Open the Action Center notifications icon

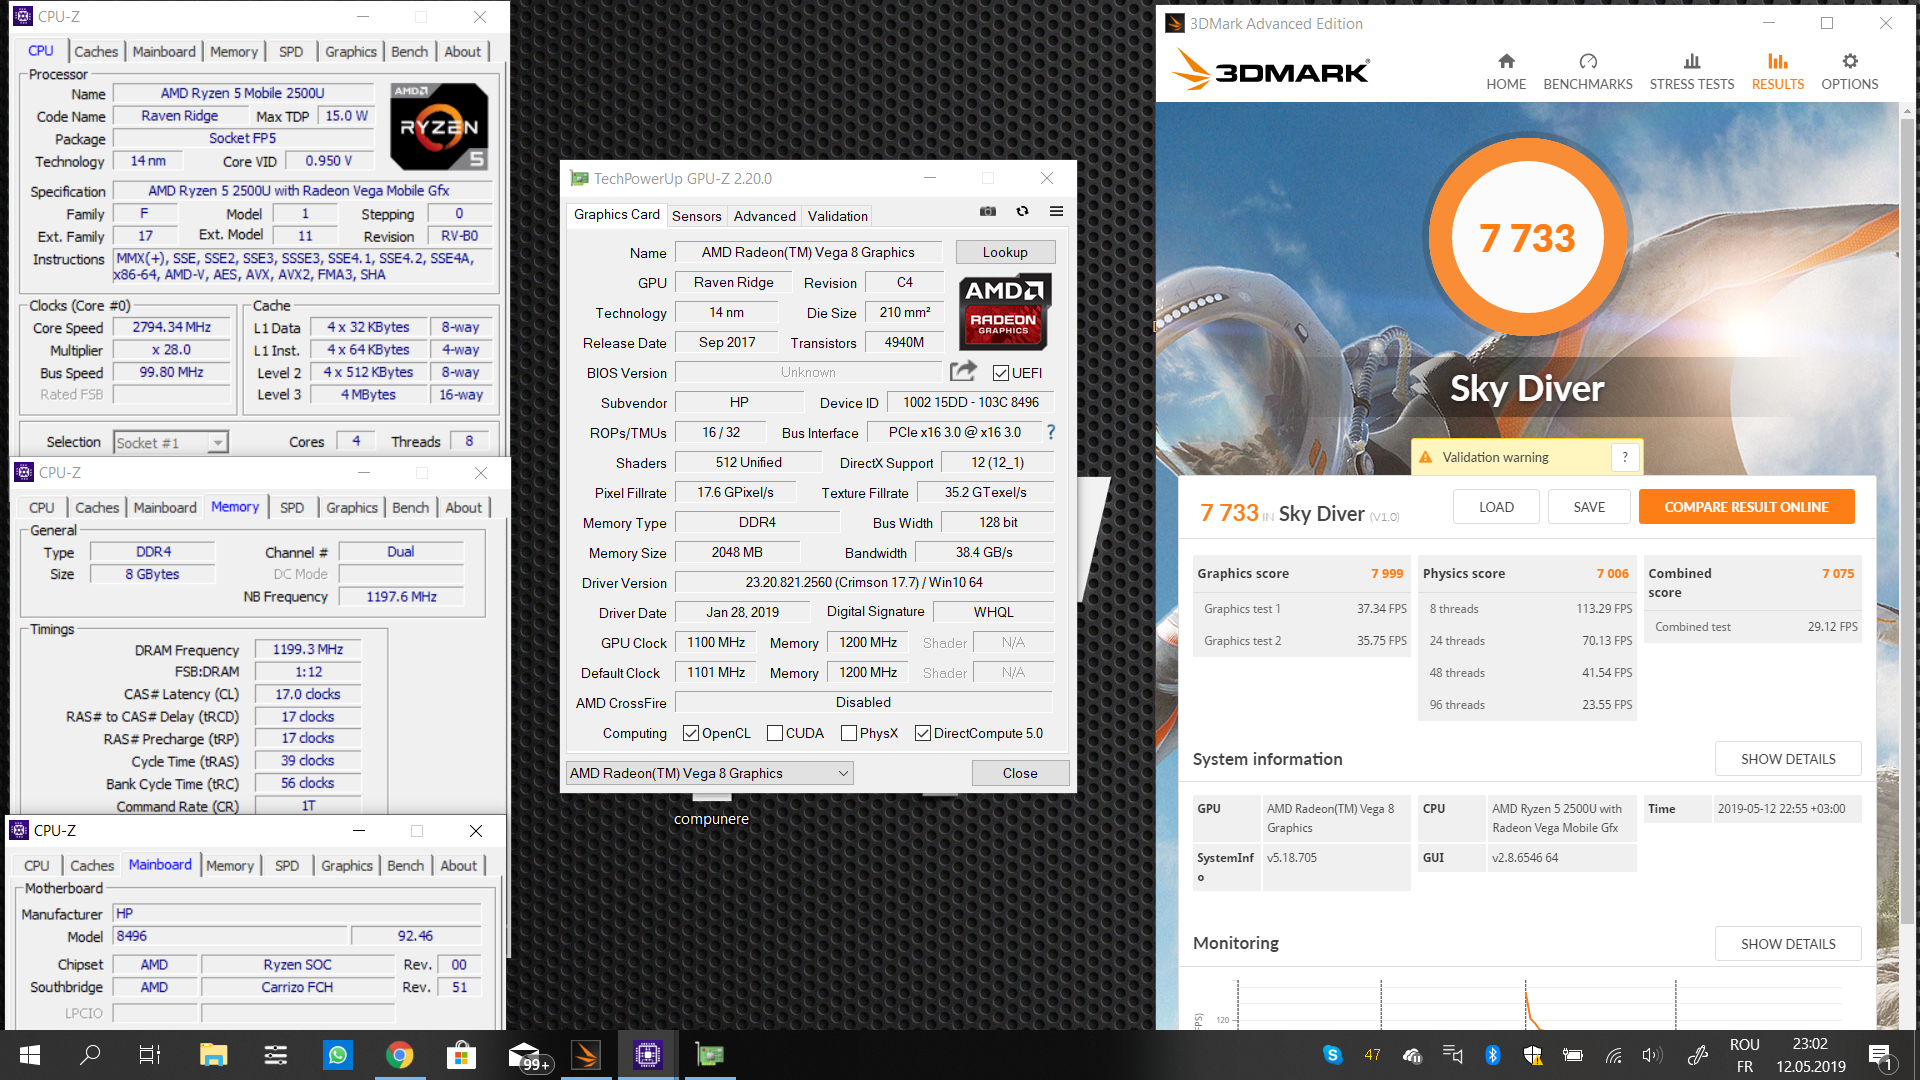click(x=1880, y=1055)
